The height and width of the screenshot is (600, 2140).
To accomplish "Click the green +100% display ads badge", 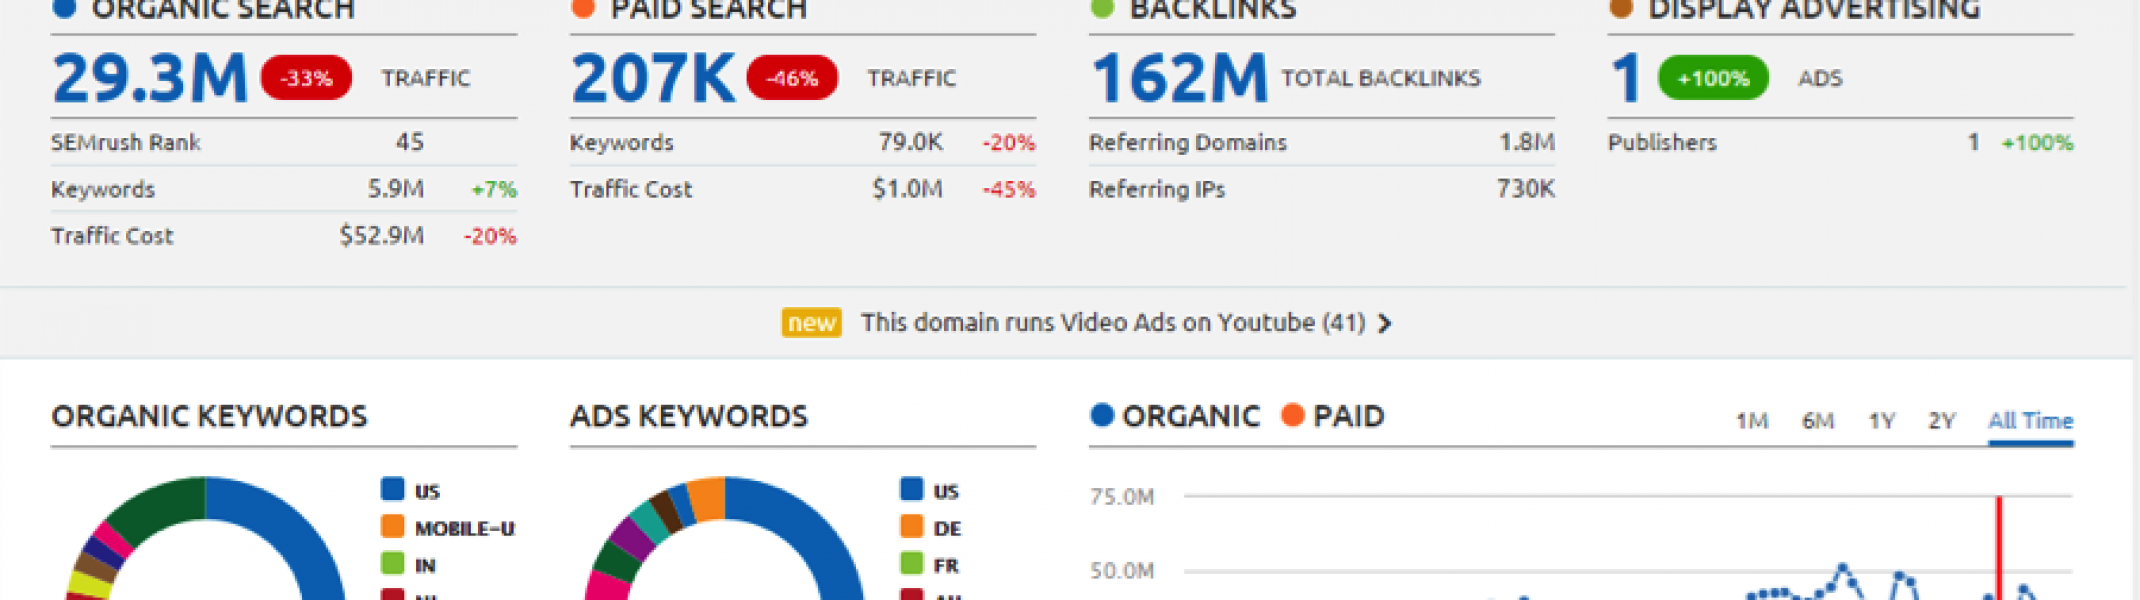I will pos(1713,78).
